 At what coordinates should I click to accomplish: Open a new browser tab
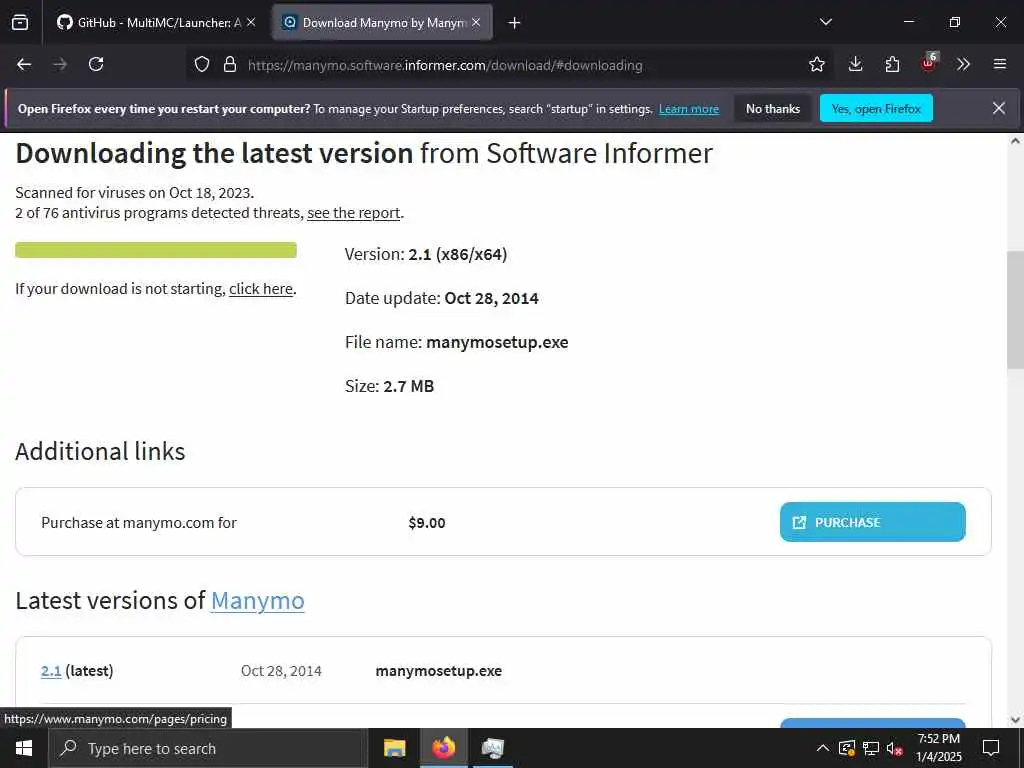click(515, 23)
